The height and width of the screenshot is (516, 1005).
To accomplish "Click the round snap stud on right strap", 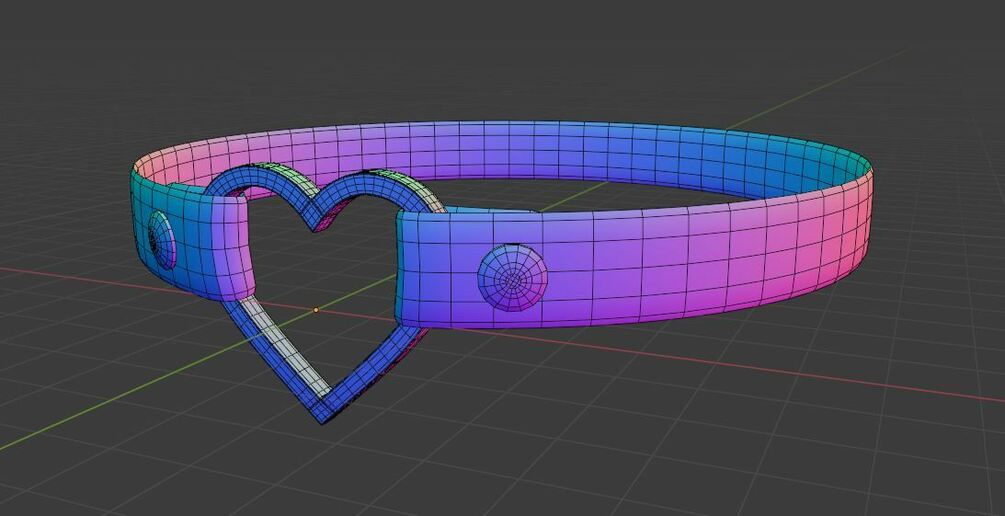I will coord(513,278).
